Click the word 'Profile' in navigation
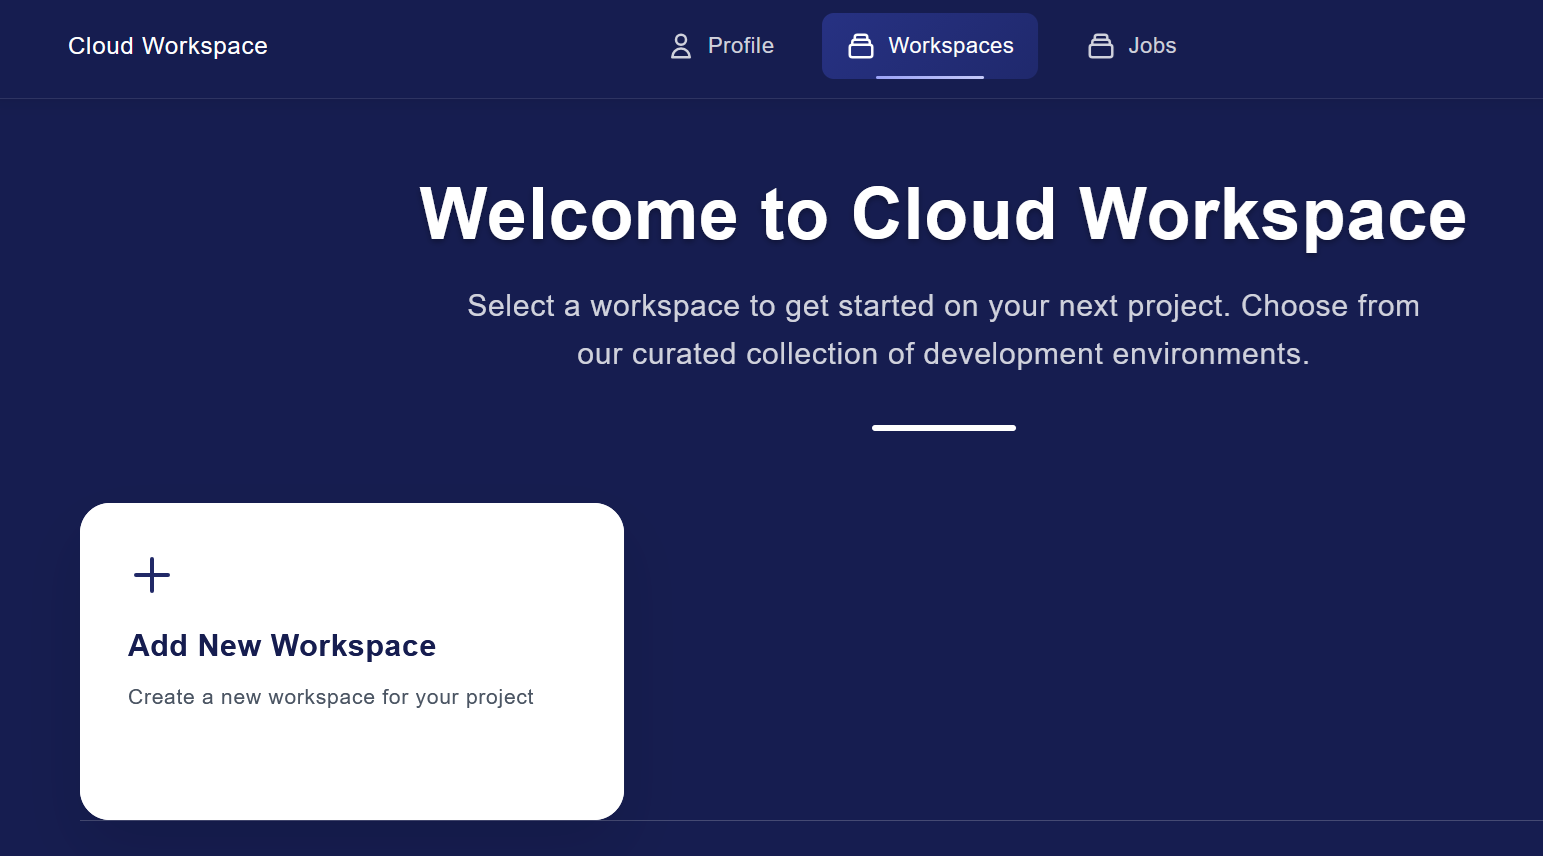Viewport: 1543px width, 856px height. tap(740, 46)
